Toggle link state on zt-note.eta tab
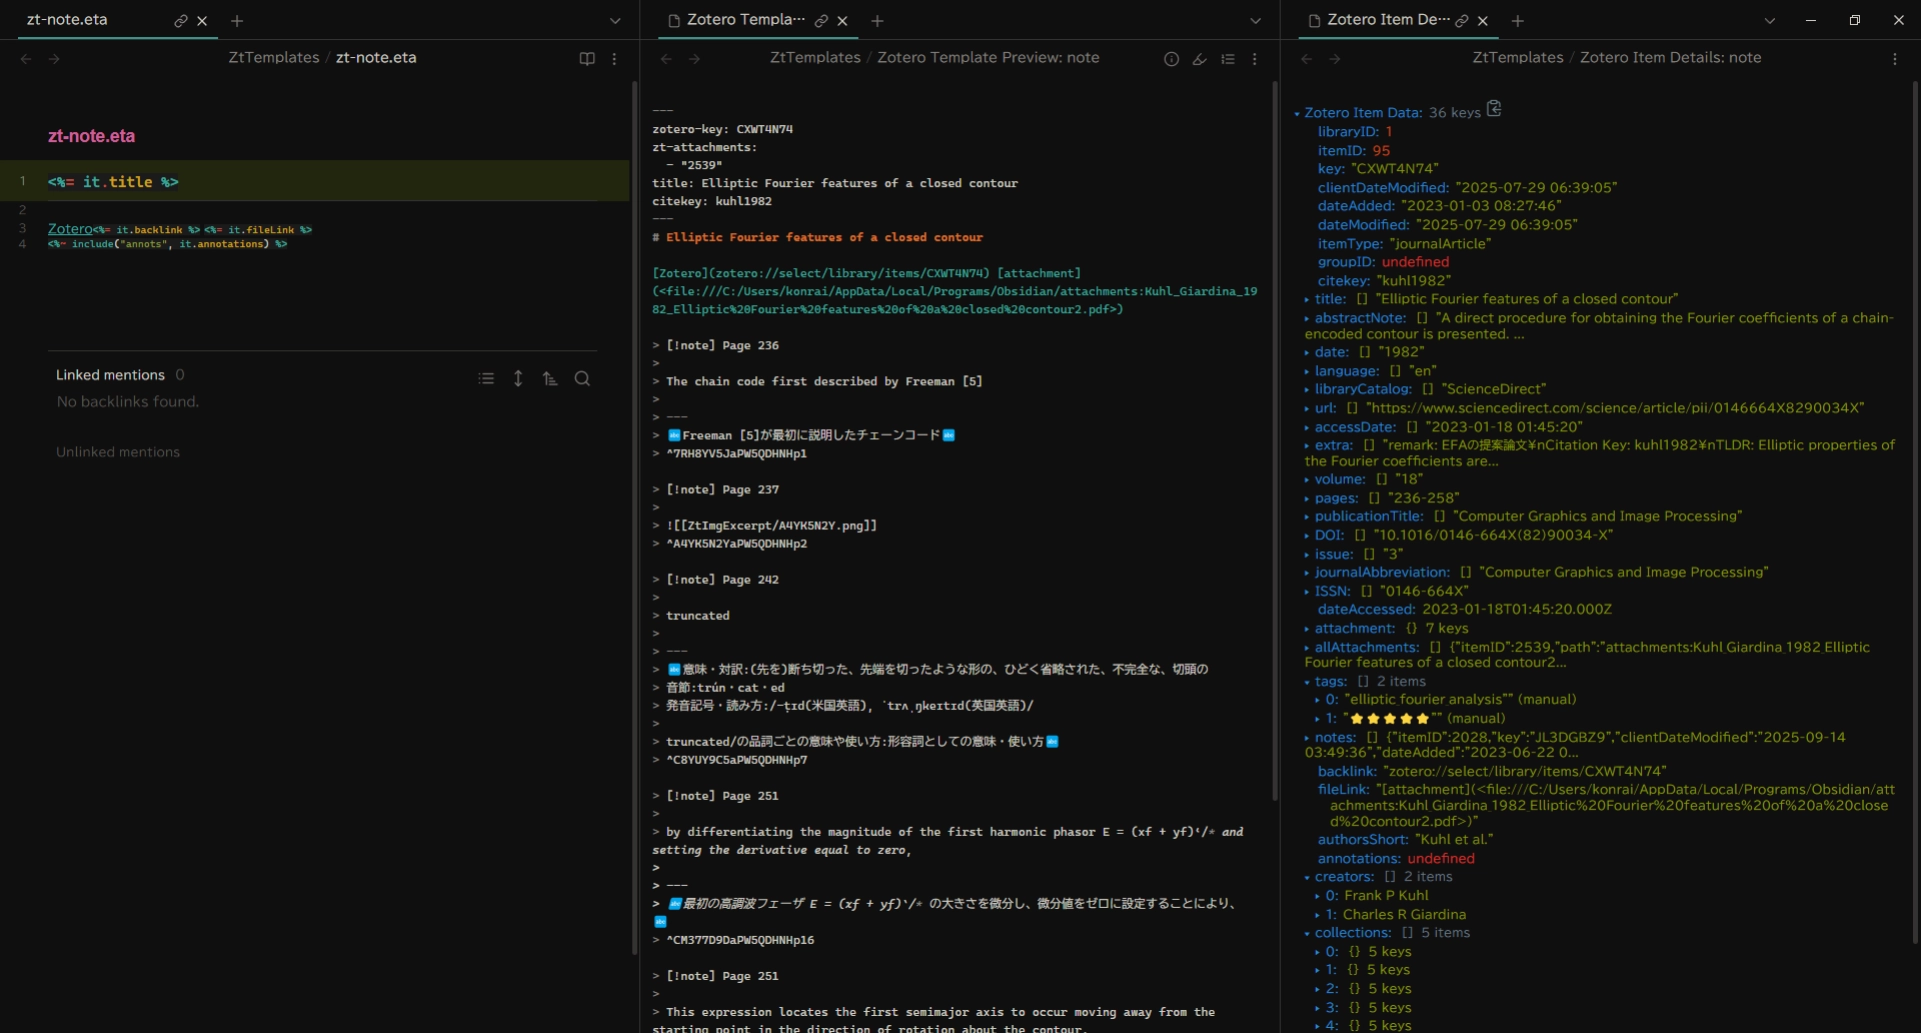 (x=180, y=21)
